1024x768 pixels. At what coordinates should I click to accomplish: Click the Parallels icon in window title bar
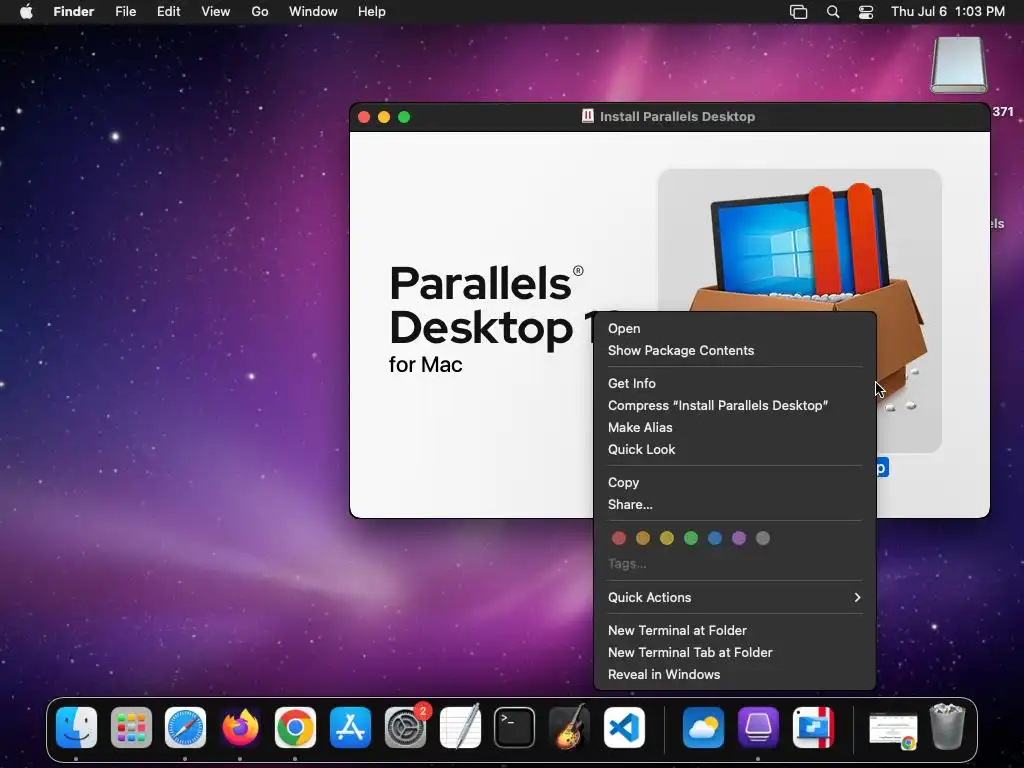click(x=588, y=116)
